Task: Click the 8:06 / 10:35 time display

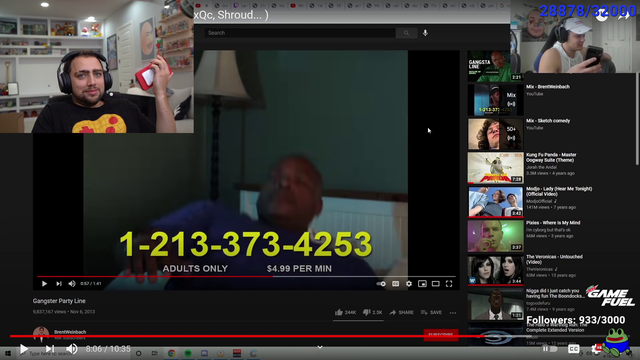Action: point(108,349)
